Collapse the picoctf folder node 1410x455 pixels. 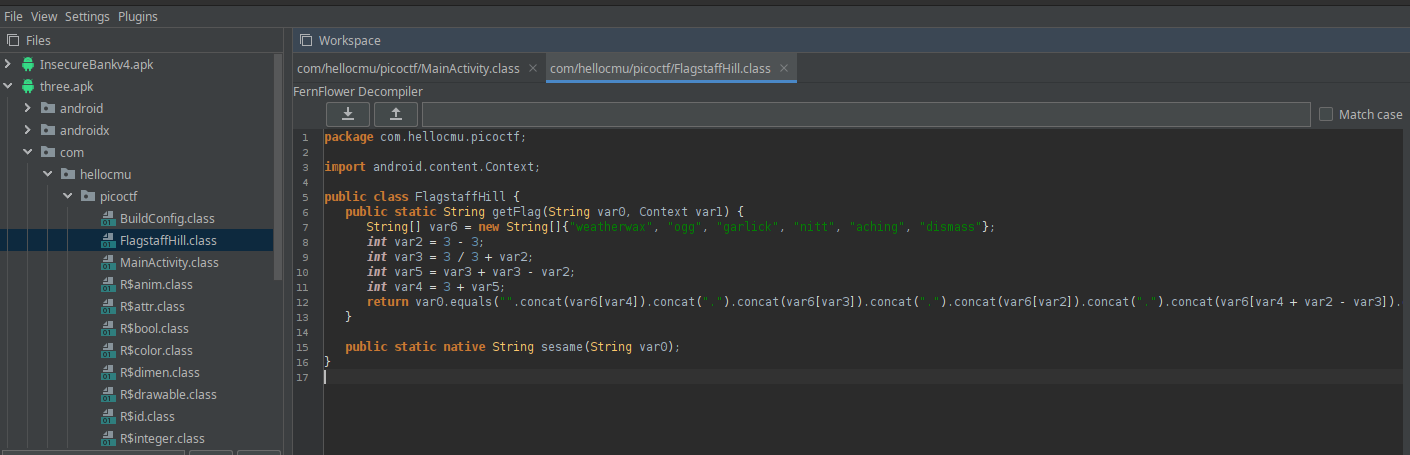point(69,196)
